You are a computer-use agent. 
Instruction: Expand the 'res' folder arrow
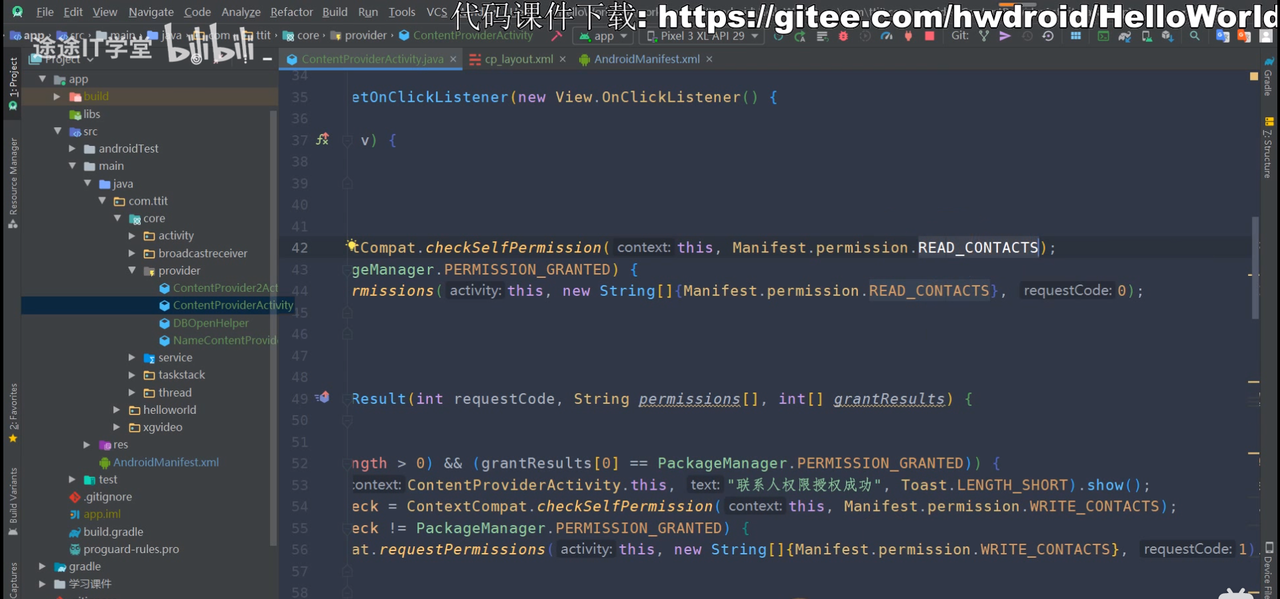coord(87,444)
